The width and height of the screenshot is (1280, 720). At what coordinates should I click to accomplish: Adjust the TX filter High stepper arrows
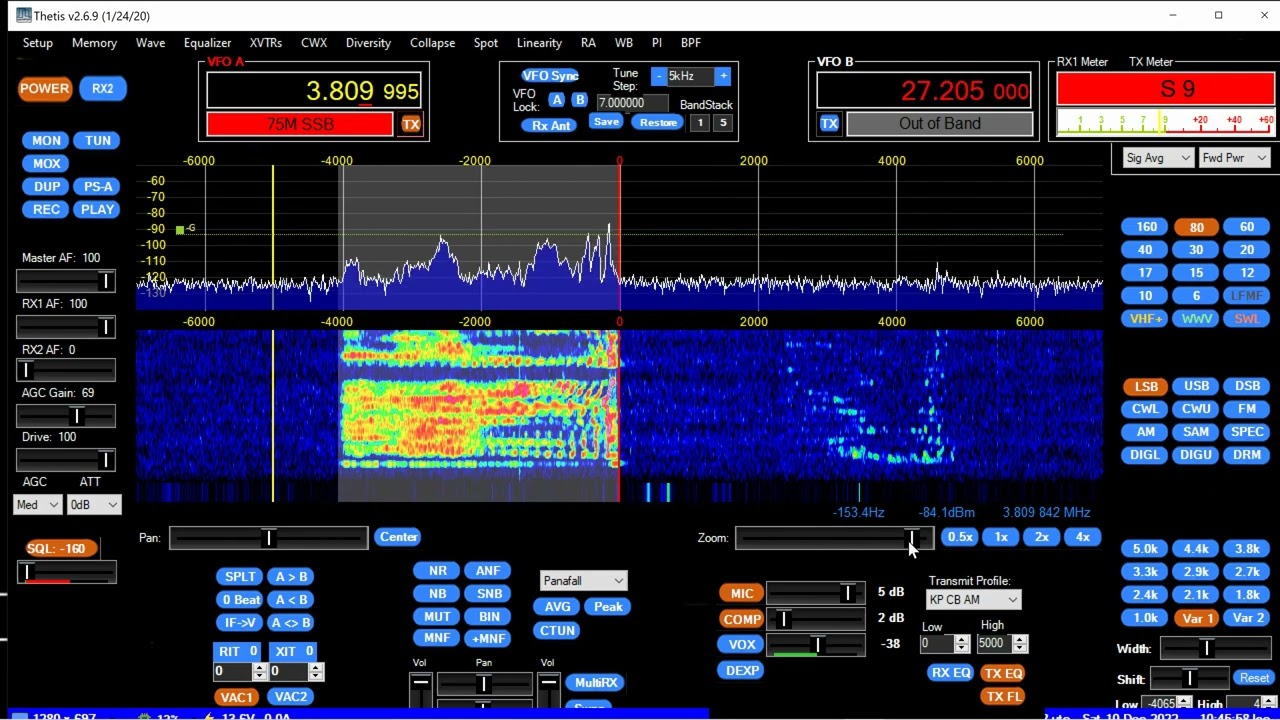point(1021,644)
